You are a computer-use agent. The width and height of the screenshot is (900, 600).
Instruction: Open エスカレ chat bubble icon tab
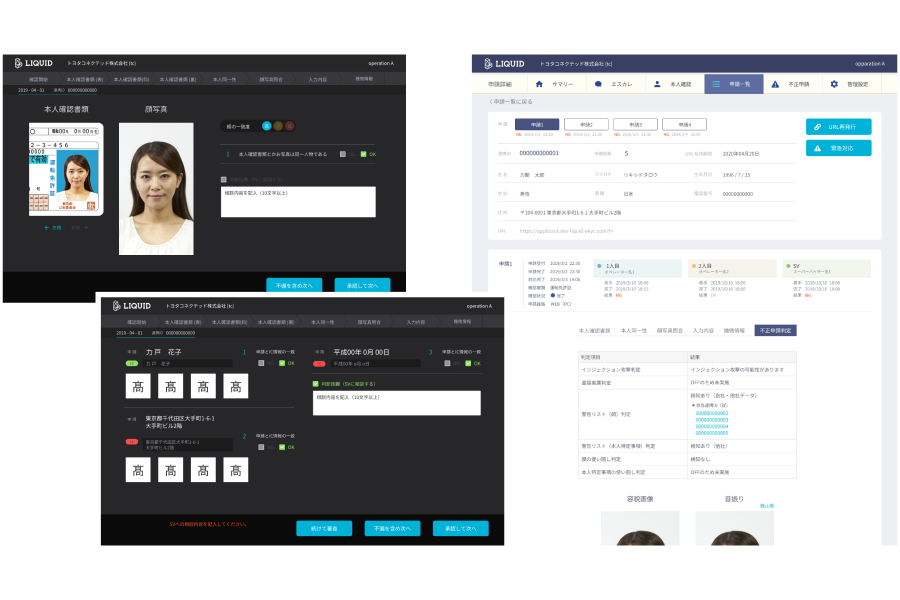pyautogui.click(x=598, y=84)
